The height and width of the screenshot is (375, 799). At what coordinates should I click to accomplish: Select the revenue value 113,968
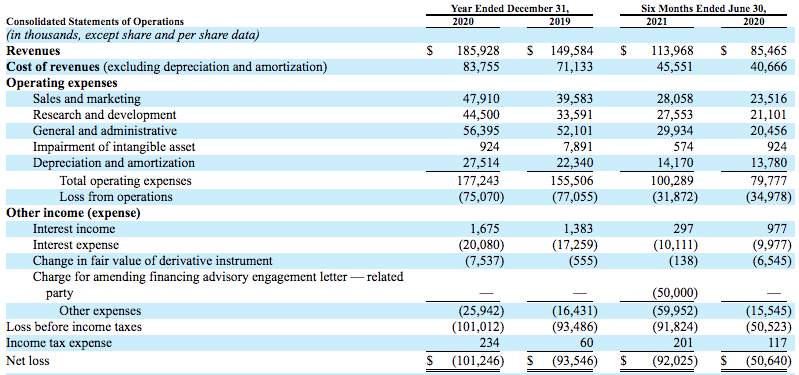click(673, 51)
